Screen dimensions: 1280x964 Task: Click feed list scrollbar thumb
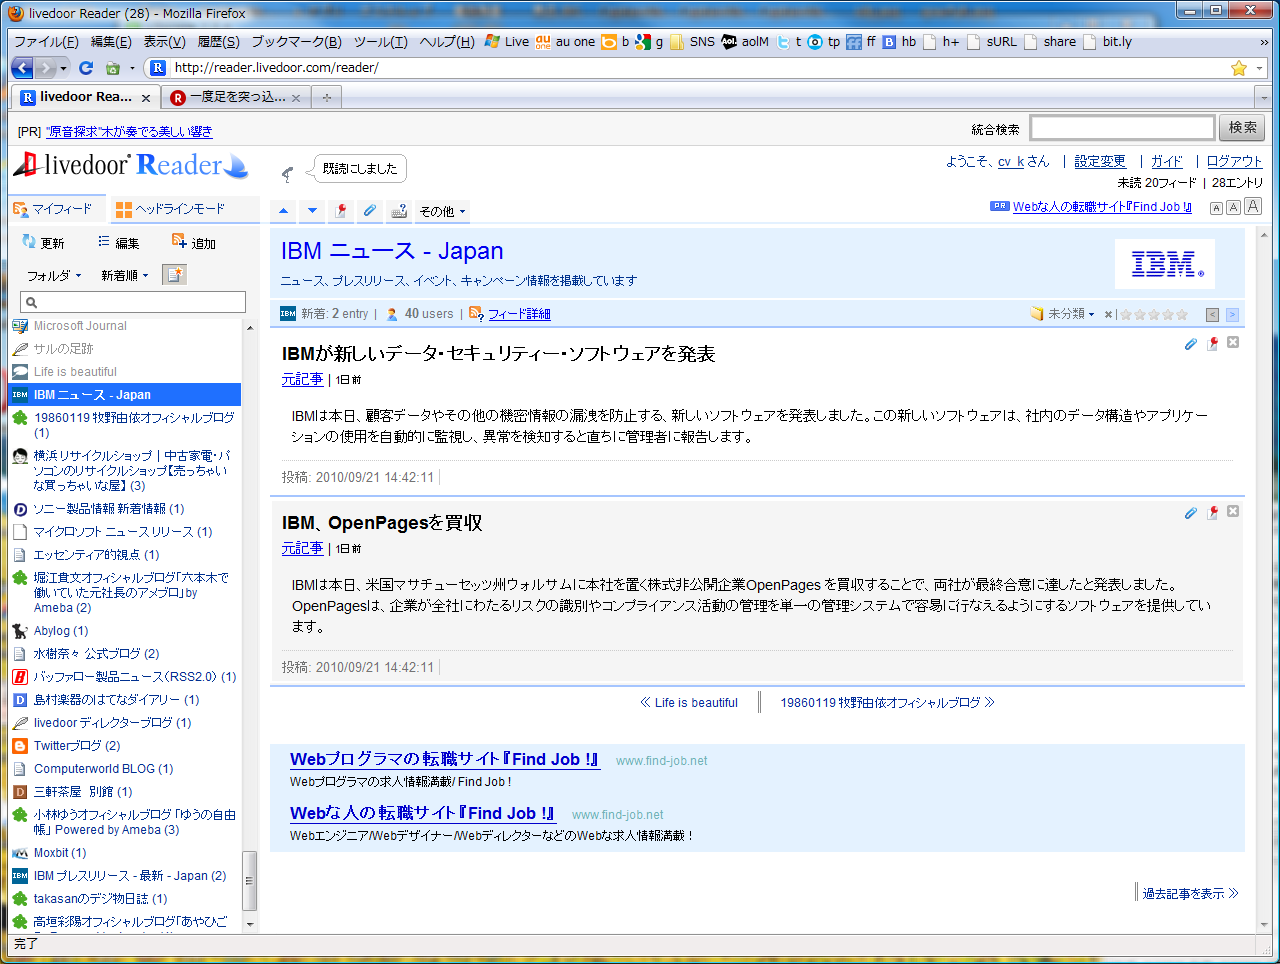(x=250, y=881)
